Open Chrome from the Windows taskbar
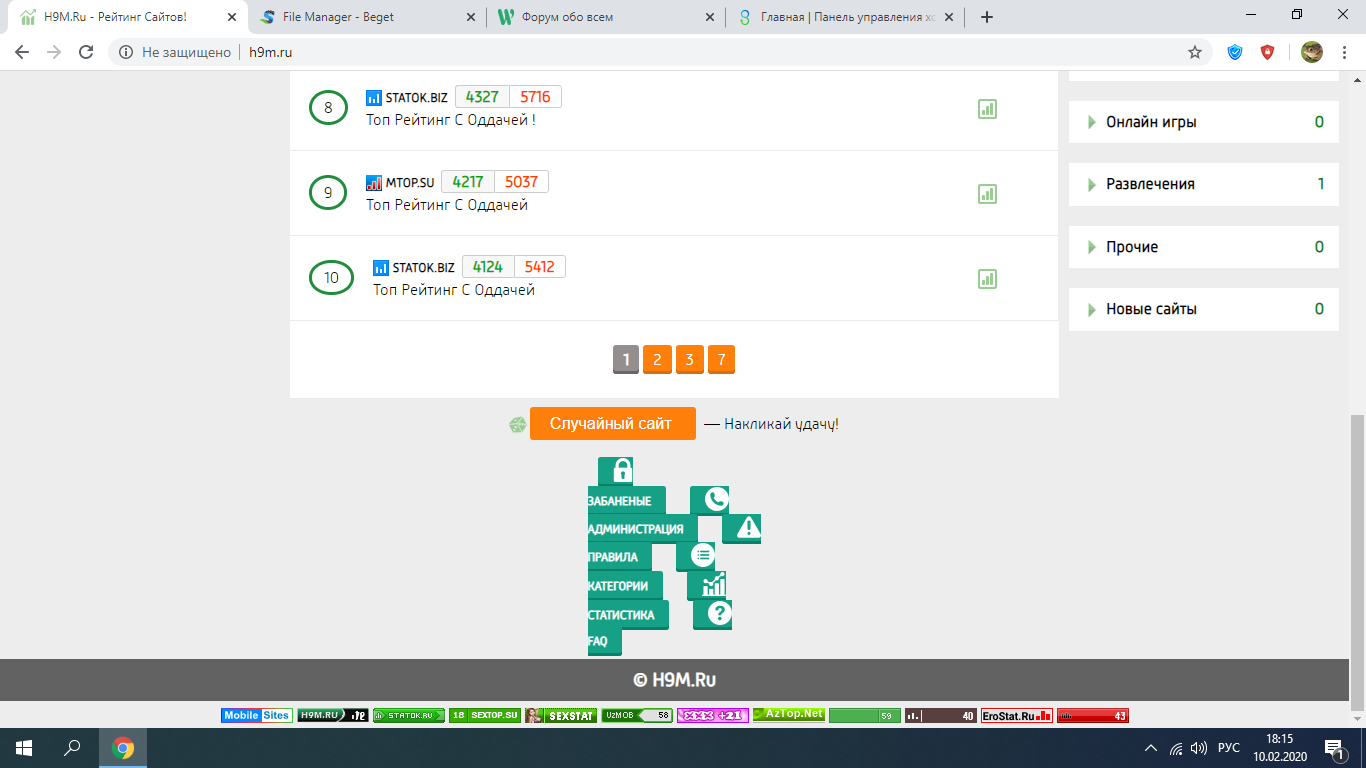 tap(123, 748)
